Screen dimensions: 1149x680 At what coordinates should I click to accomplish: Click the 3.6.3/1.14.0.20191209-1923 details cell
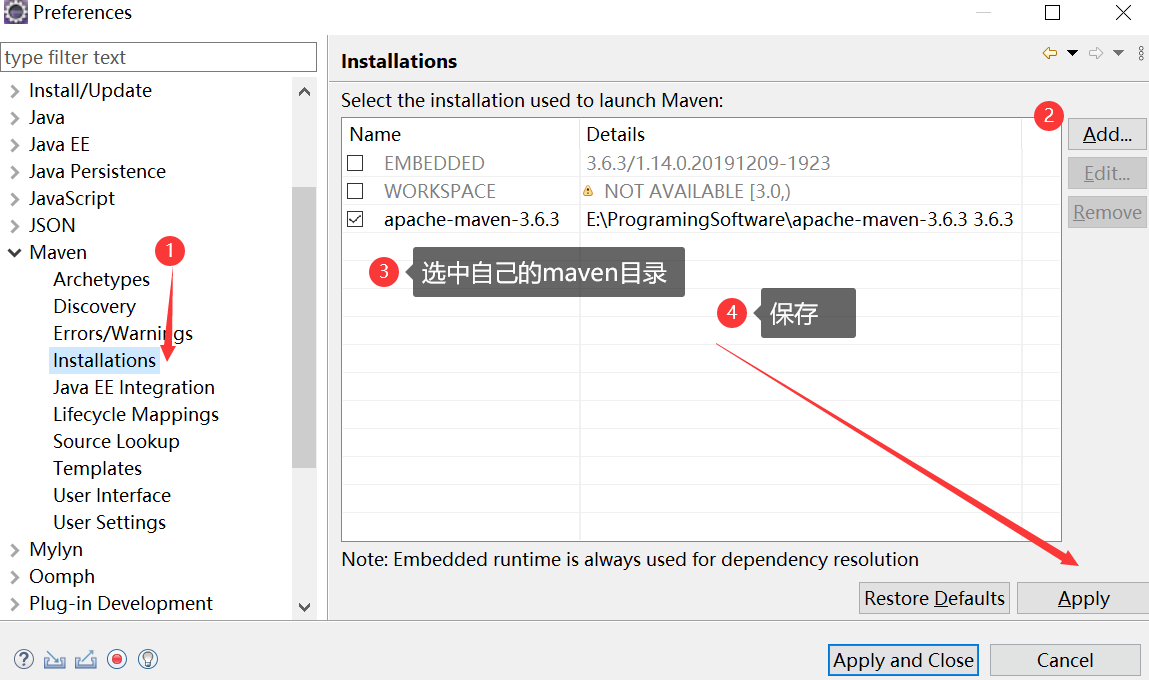(708, 163)
